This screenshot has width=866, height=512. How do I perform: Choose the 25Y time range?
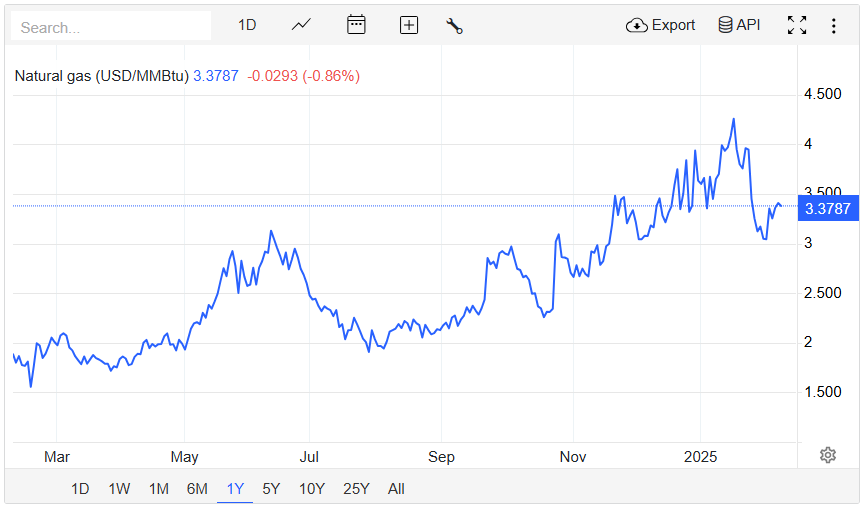356,489
